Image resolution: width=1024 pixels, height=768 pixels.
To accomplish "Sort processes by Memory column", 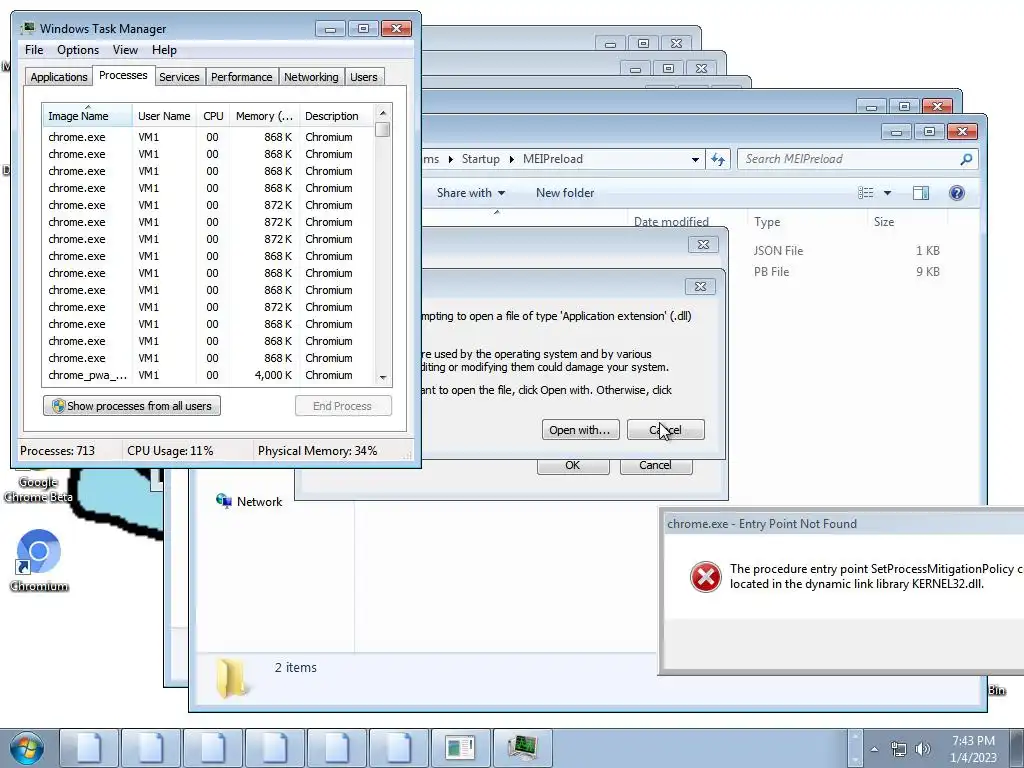I will coord(264,116).
